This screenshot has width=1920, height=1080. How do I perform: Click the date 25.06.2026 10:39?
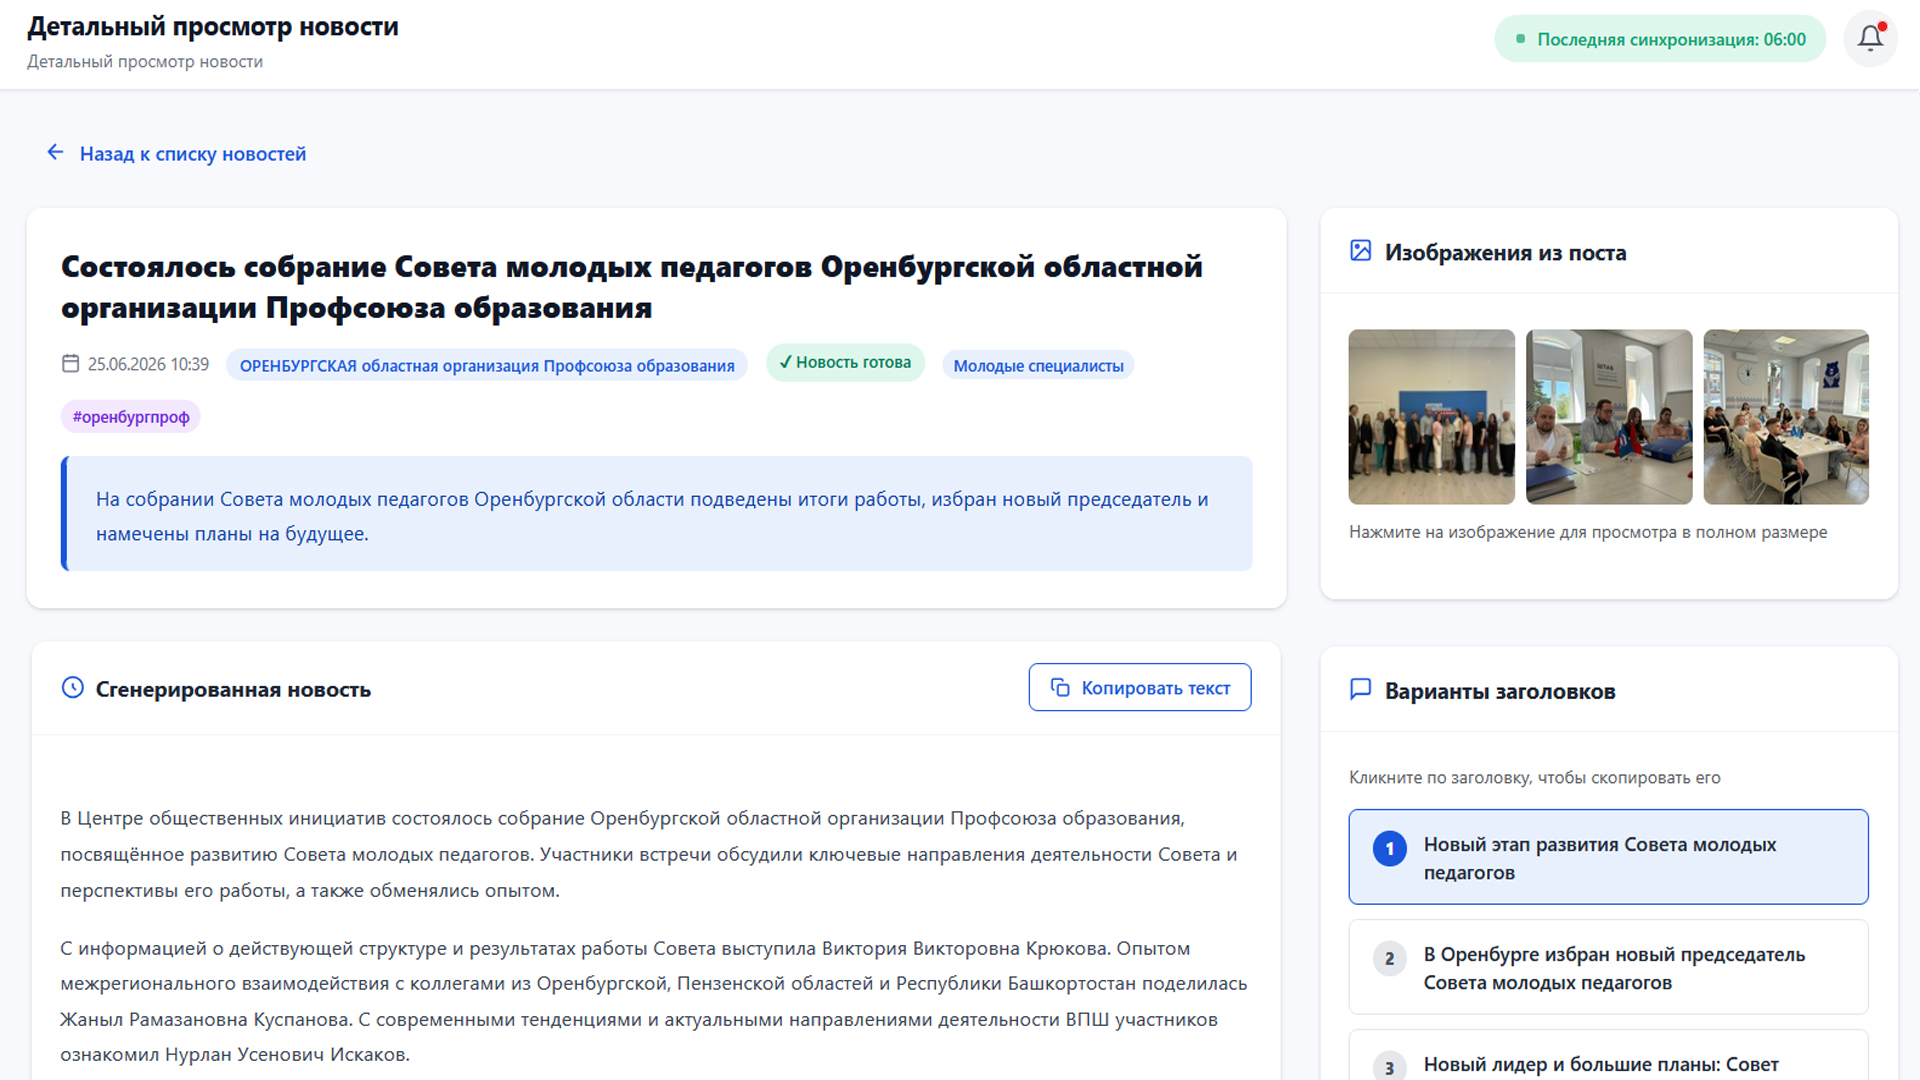coord(148,364)
